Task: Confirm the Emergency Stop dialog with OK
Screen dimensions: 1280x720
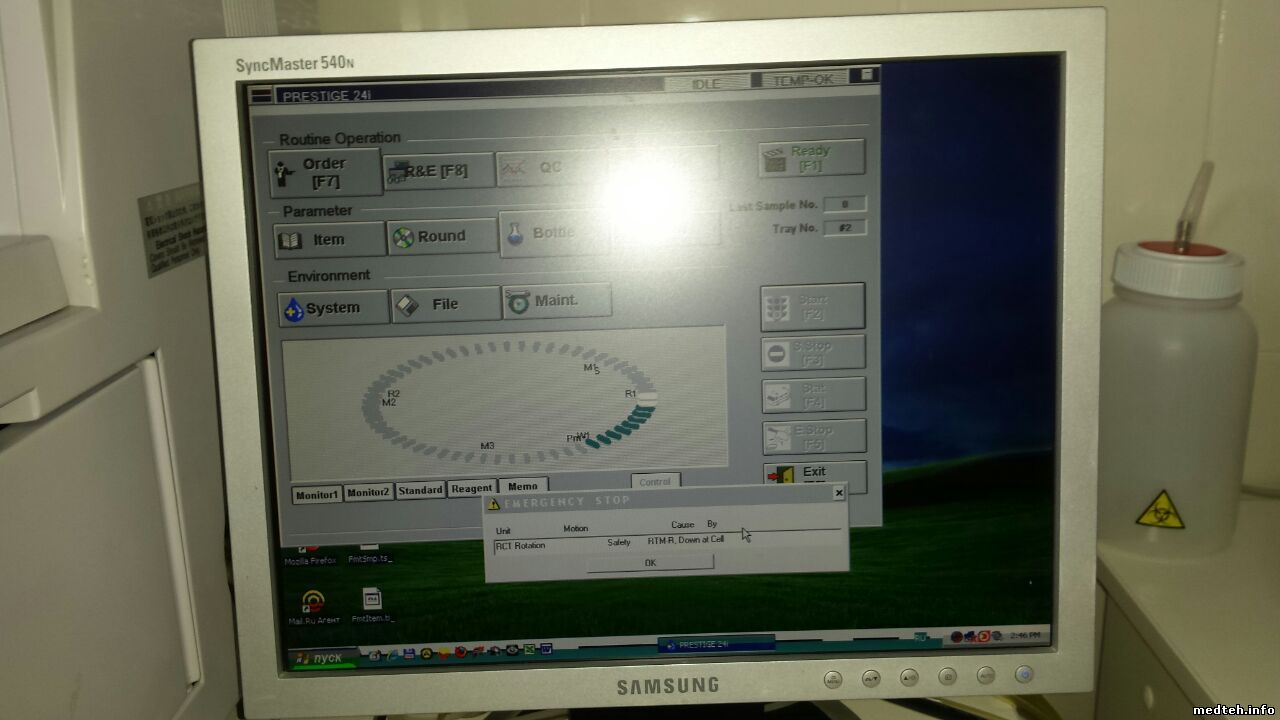Action: [x=650, y=563]
